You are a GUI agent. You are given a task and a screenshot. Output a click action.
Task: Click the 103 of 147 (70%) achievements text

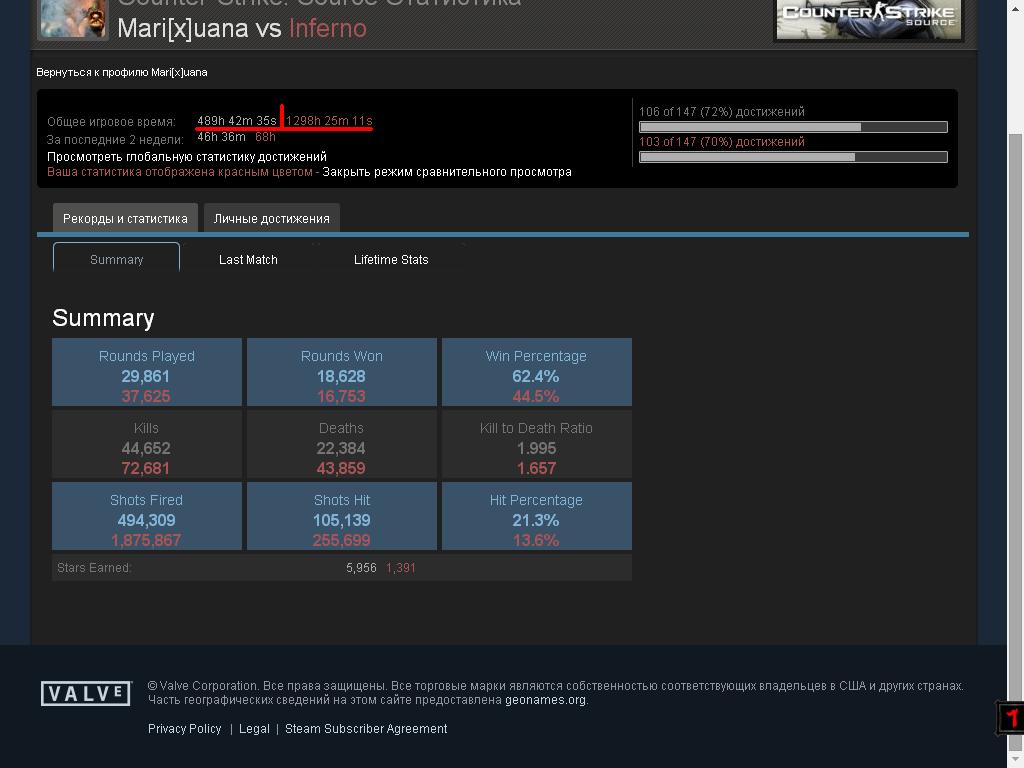722,142
